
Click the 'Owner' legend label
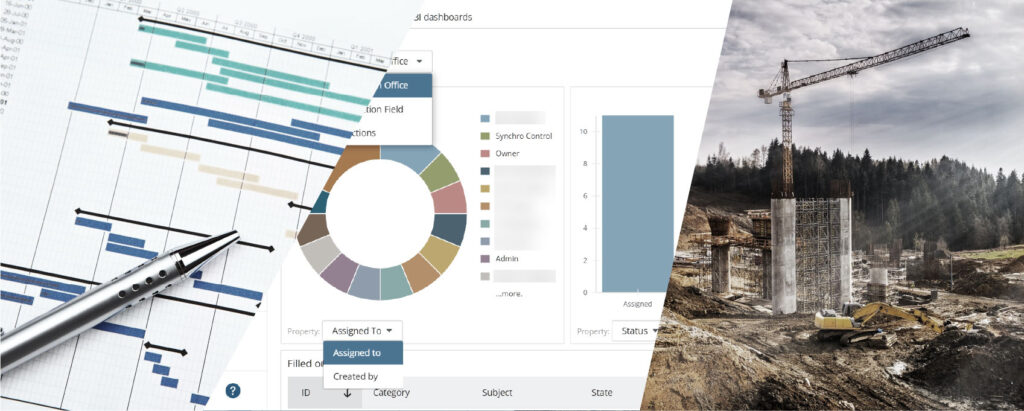[x=507, y=154]
